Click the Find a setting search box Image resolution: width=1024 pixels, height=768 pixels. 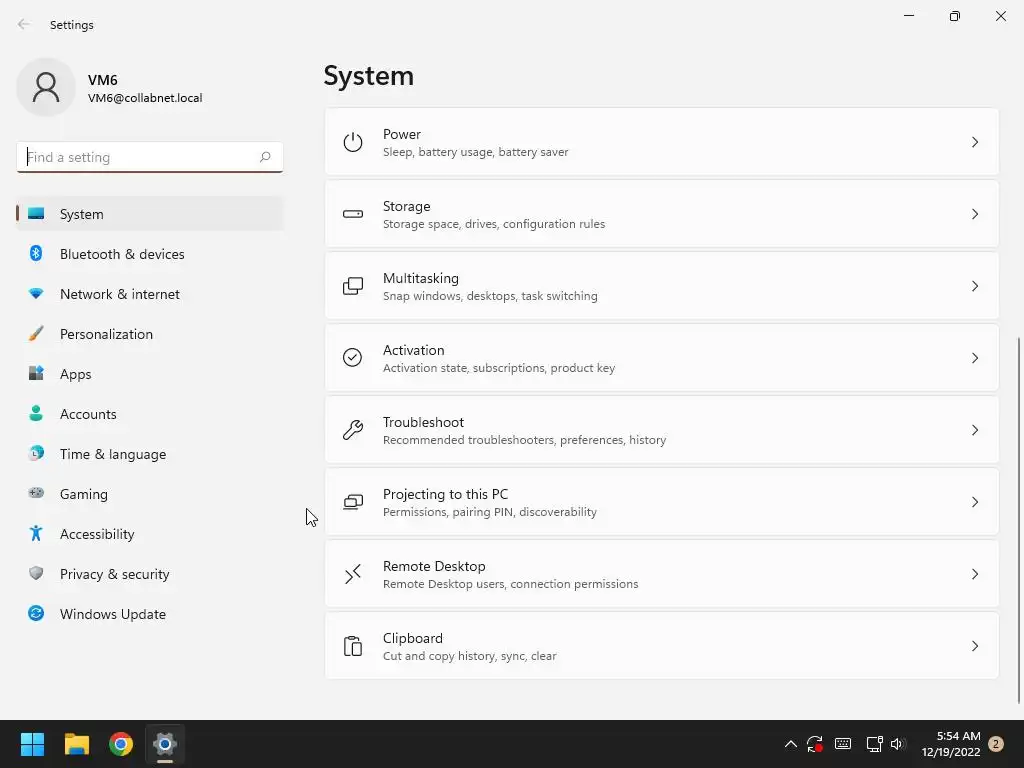[x=150, y=157]
